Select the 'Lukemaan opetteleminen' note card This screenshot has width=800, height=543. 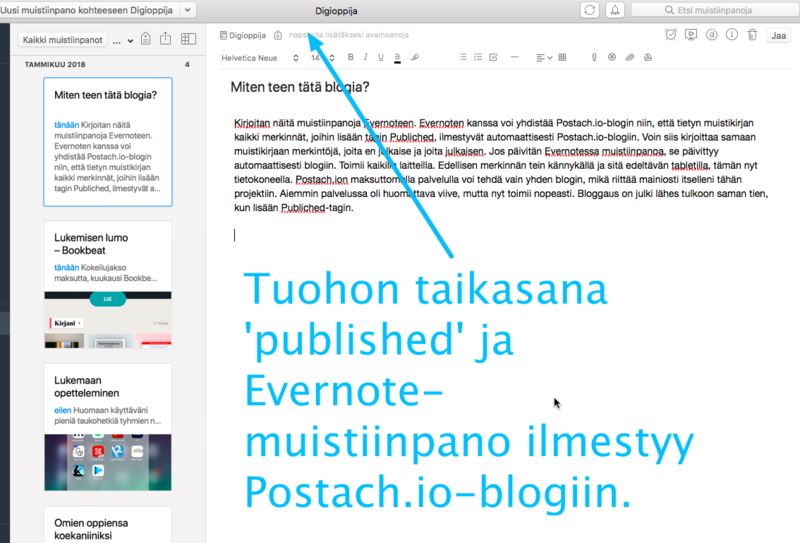108,427
